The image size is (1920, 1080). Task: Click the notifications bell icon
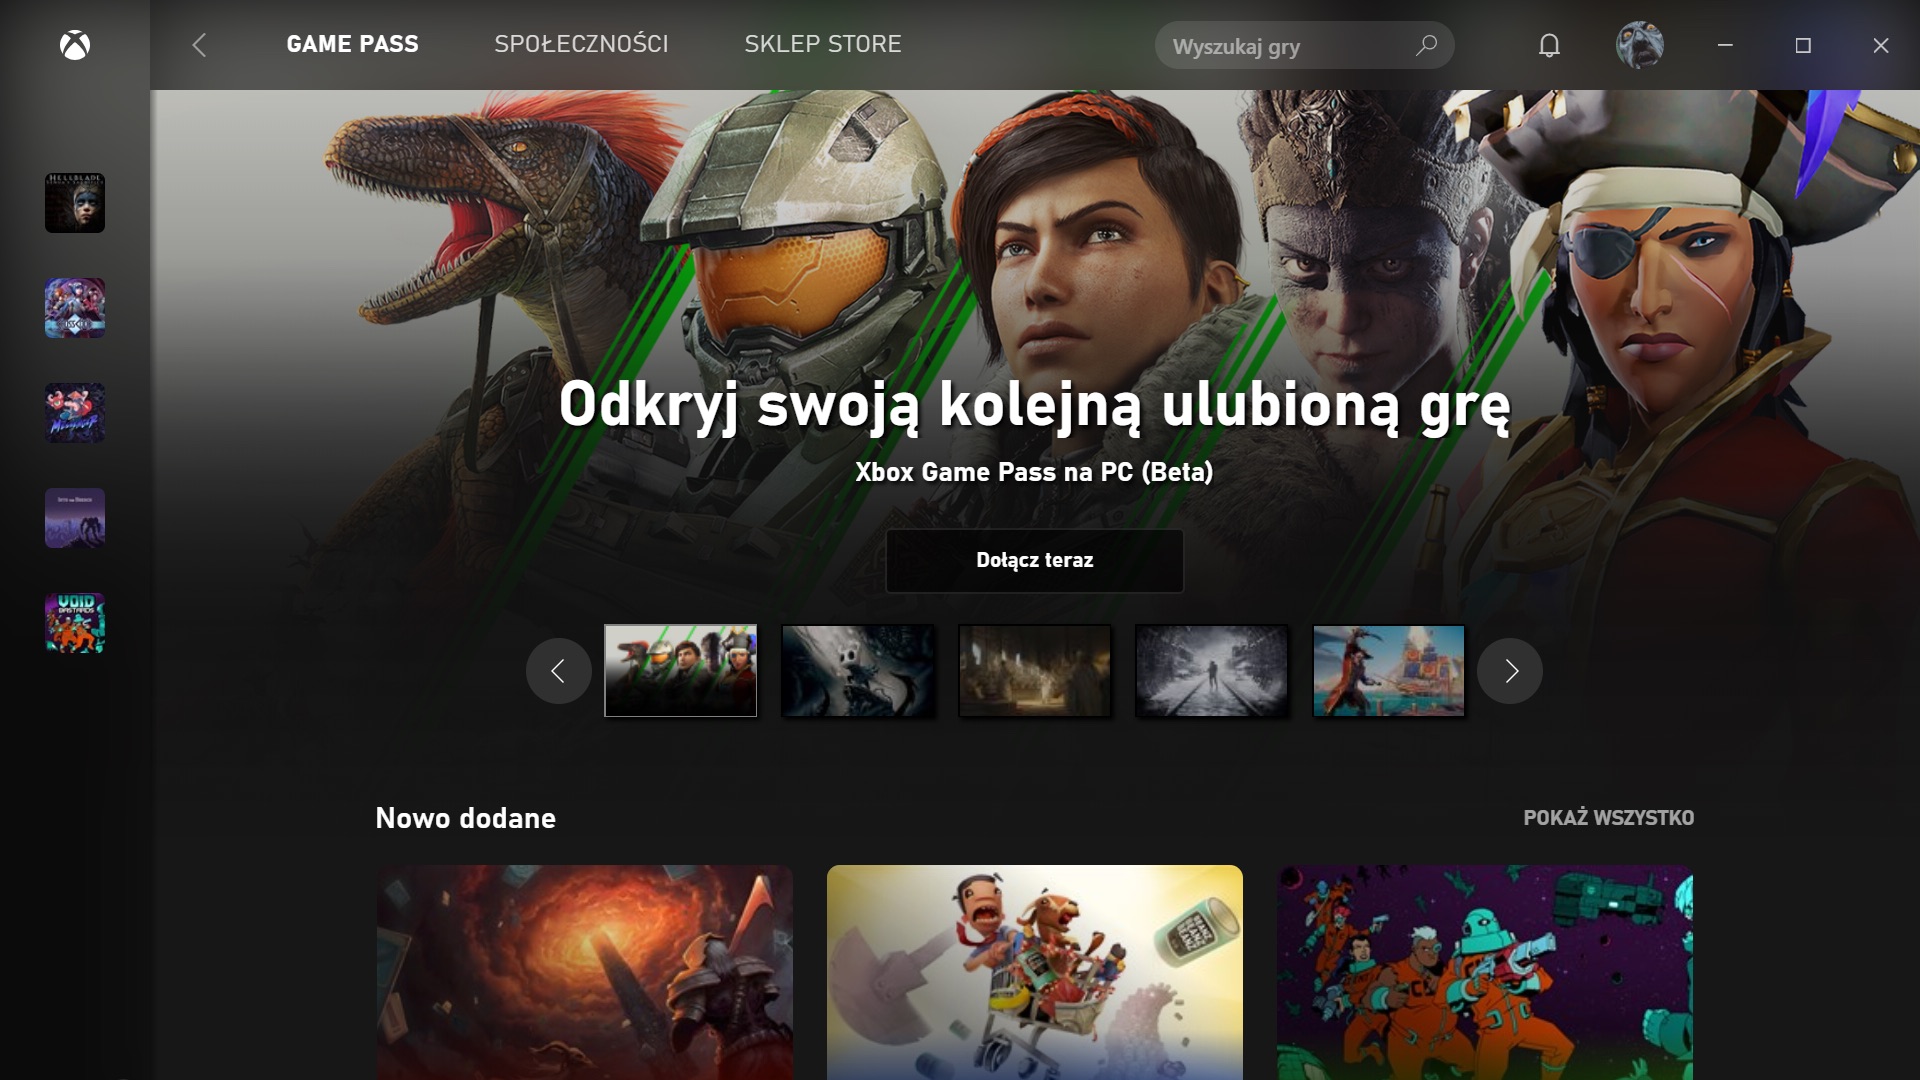1549,45
